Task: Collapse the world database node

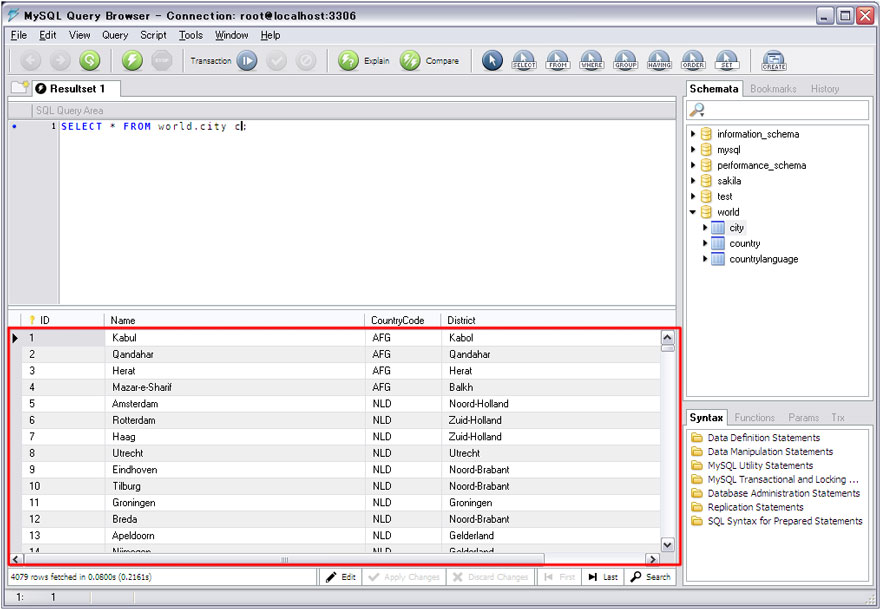Action: [693, 212]
